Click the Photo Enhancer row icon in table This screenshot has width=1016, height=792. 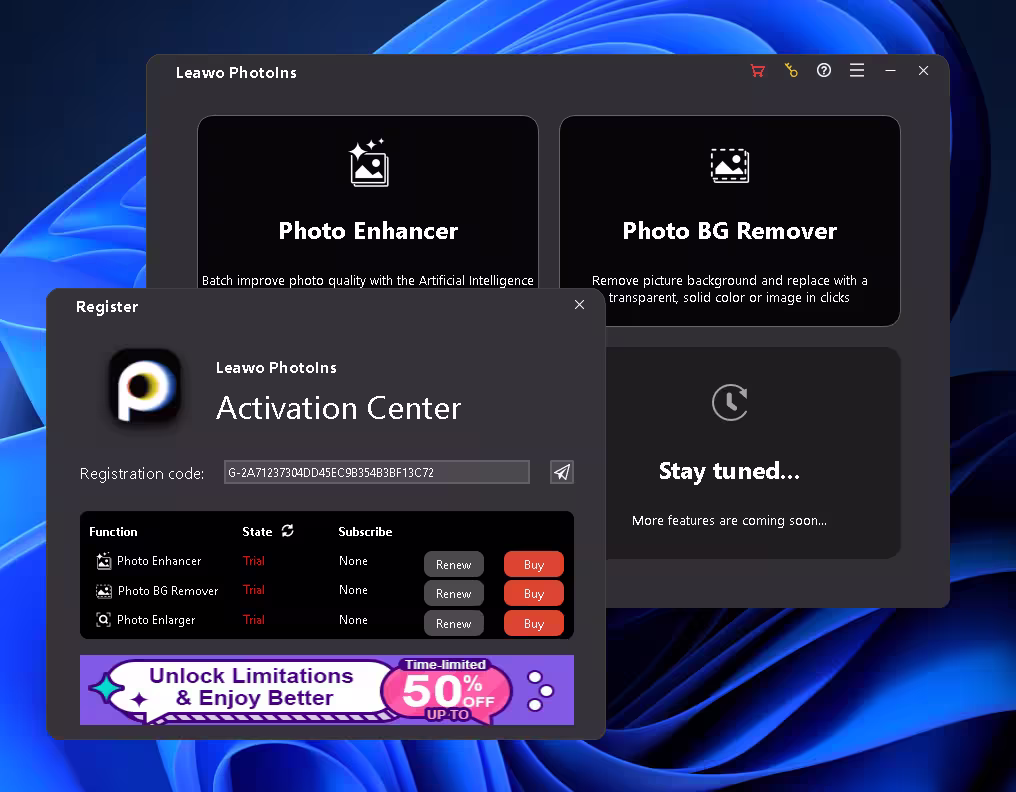click(x=104, y=561)
